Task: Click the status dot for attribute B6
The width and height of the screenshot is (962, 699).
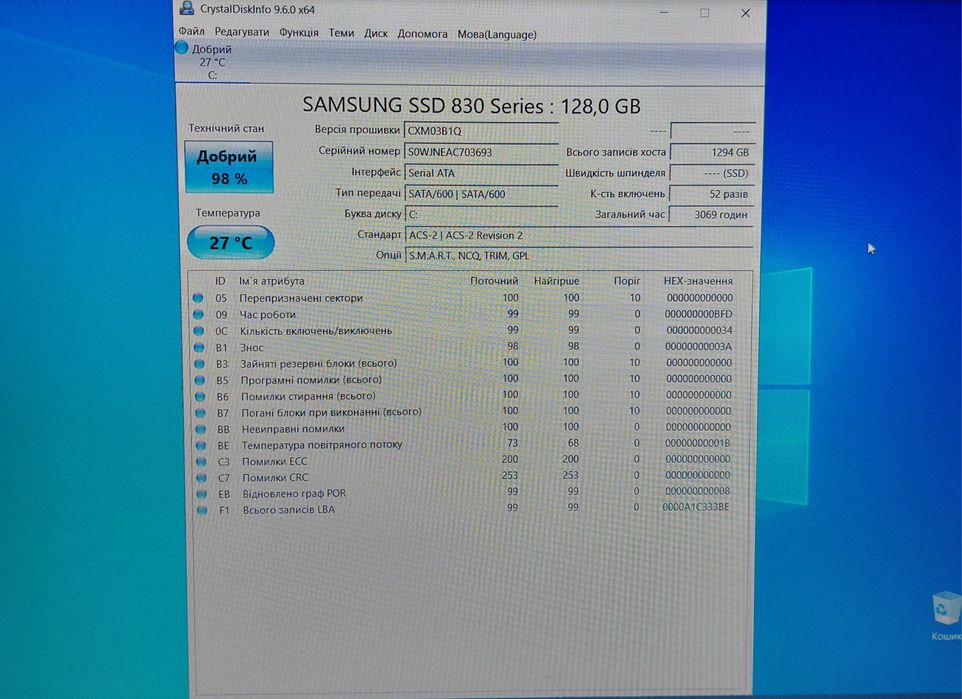Action: click(x=200, y=396)
